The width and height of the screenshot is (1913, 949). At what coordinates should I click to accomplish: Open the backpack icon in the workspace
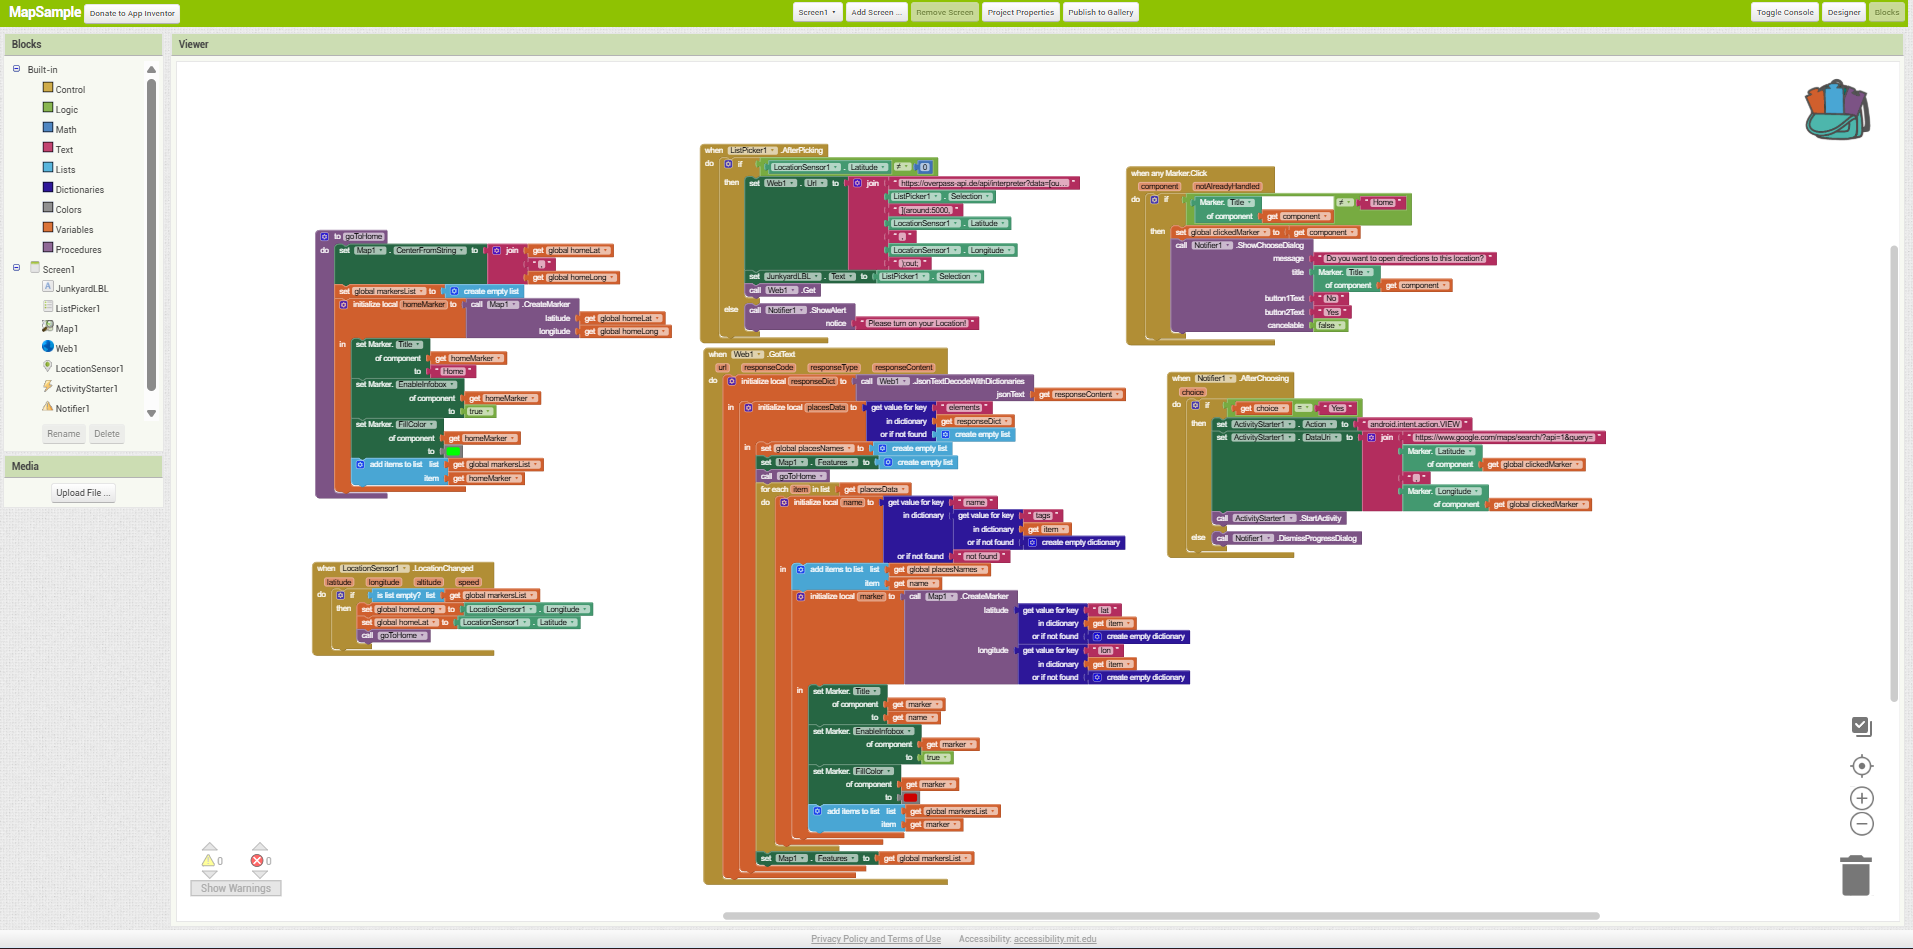1837,110
